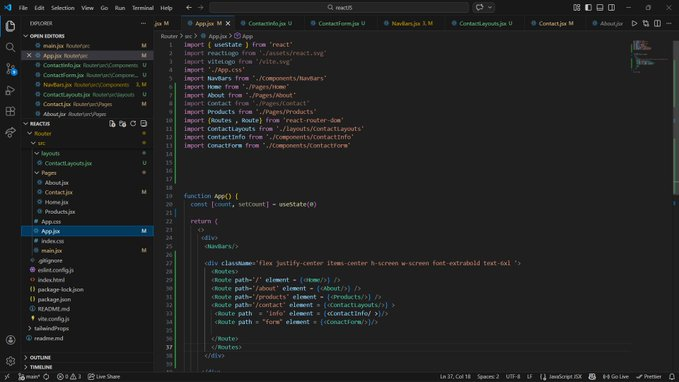Image resolution: width=679 pixels, height=382 pixels.
Task: Toggle the primary side bar
Action: pos(588,7)
